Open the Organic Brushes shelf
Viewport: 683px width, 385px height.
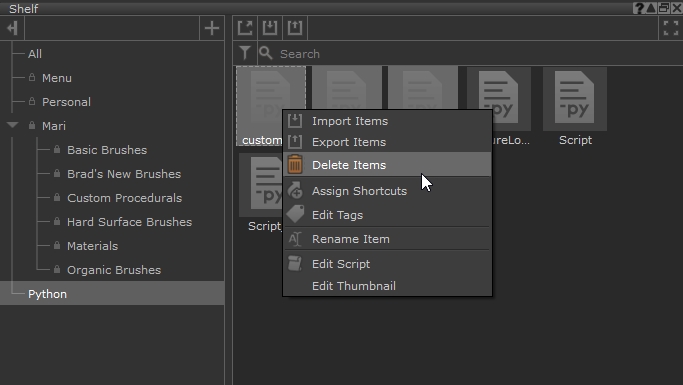pos(114,270)
